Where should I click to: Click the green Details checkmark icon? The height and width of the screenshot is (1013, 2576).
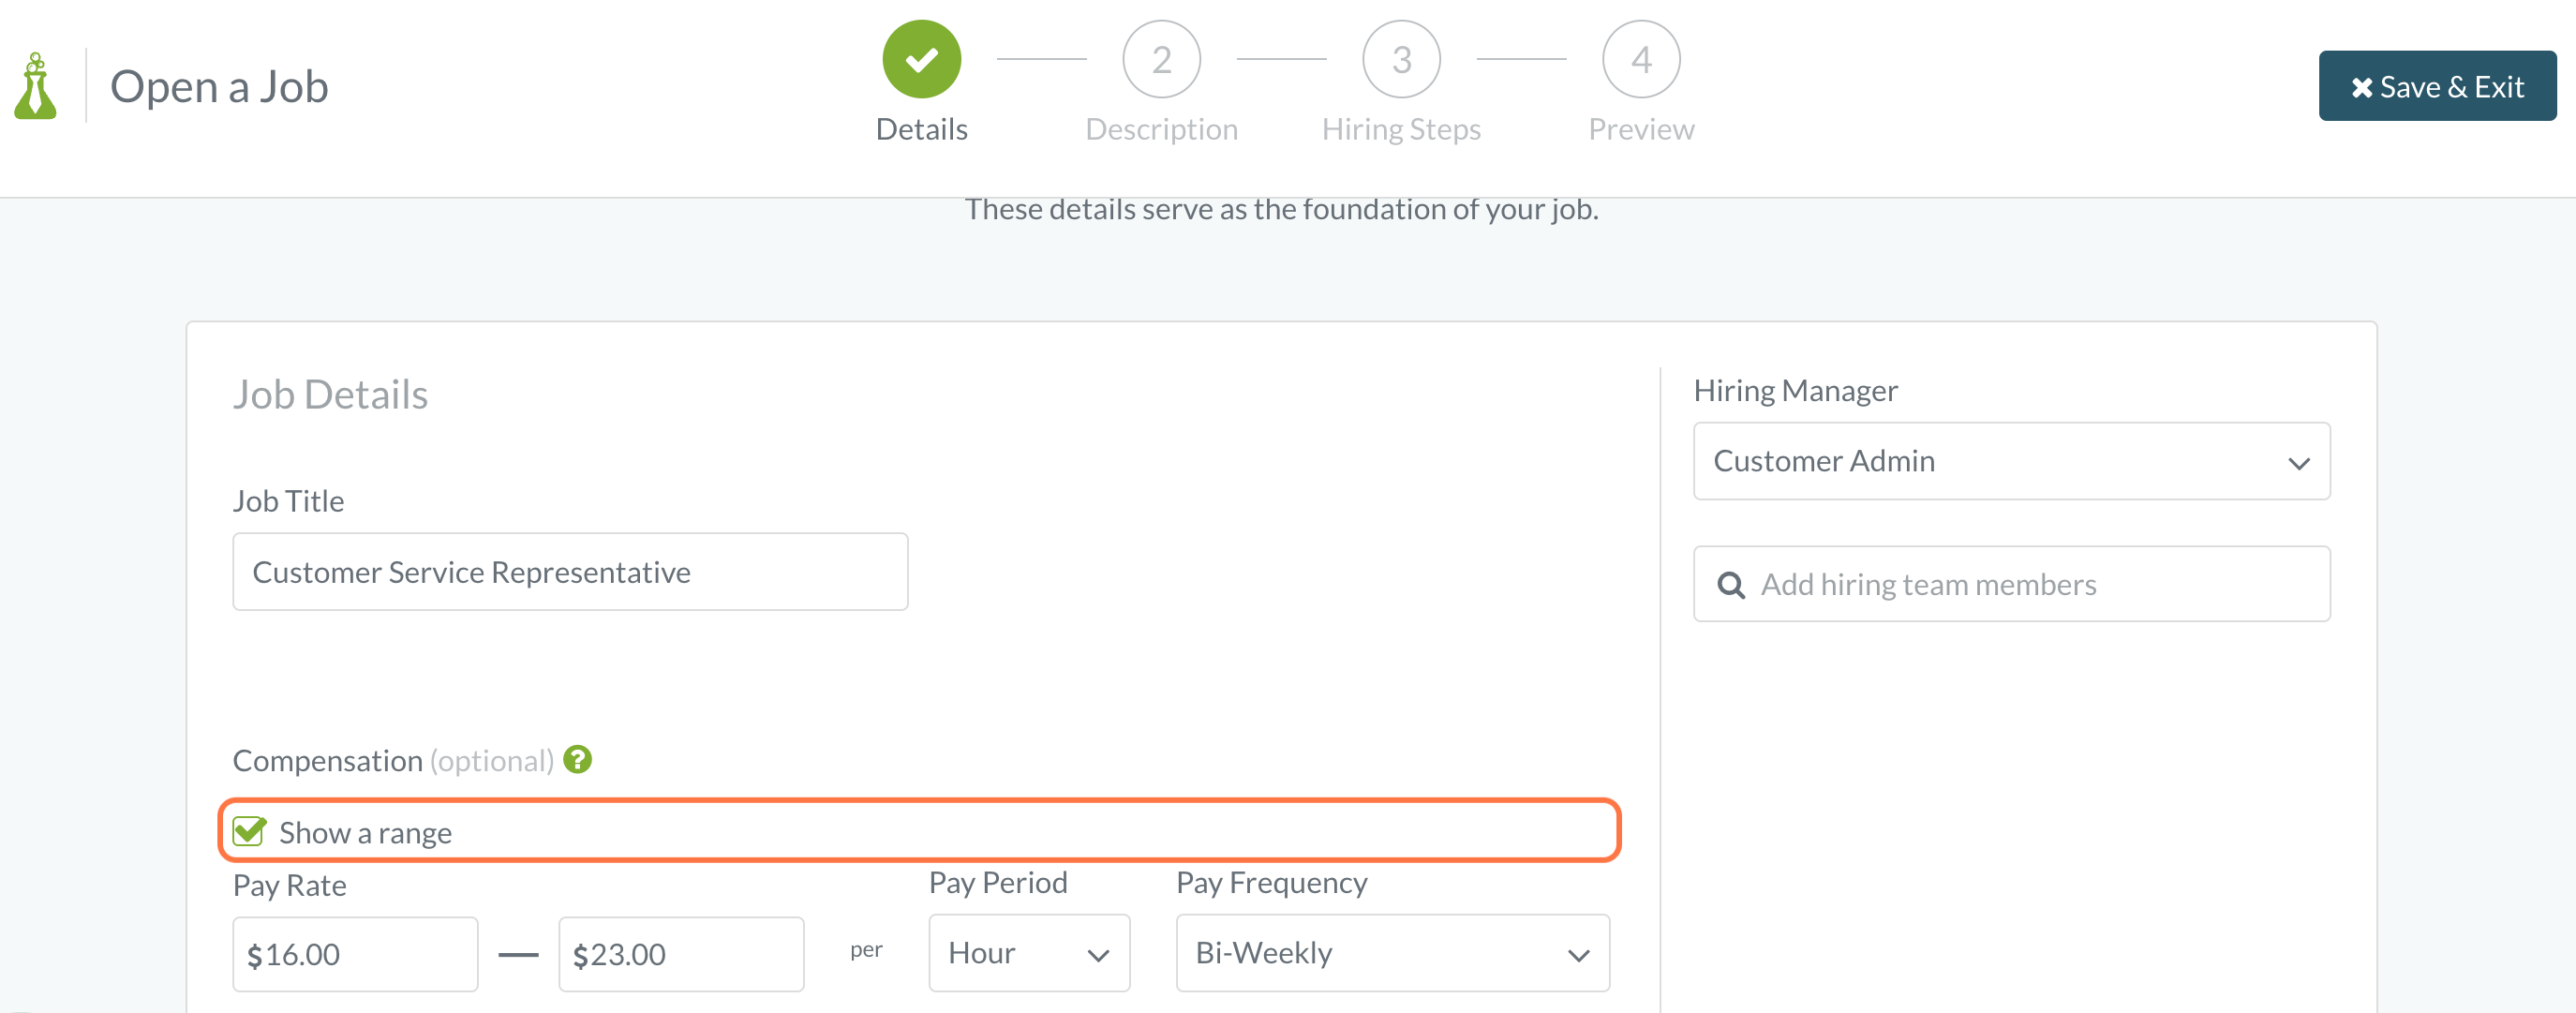pyautogui.click(x=921, y=58)
